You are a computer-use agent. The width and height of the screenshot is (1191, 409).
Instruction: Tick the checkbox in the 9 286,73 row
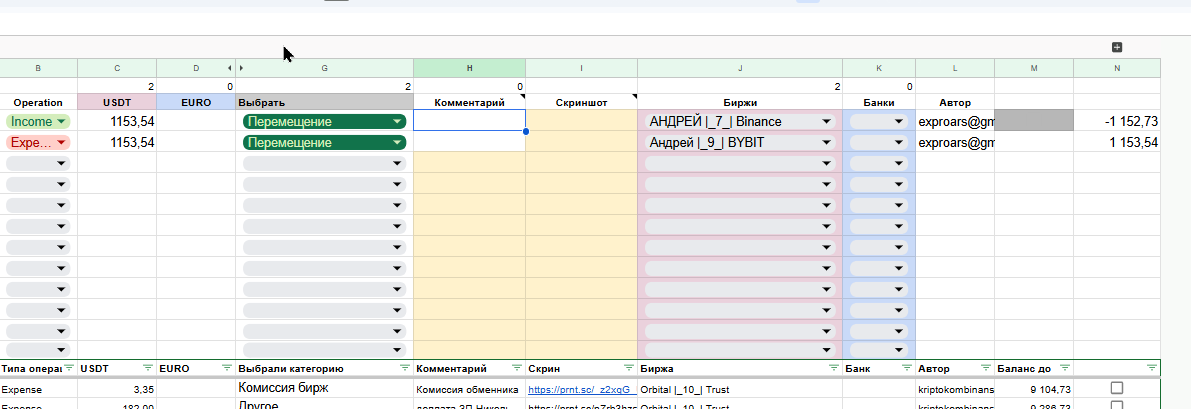point(1117,406)
